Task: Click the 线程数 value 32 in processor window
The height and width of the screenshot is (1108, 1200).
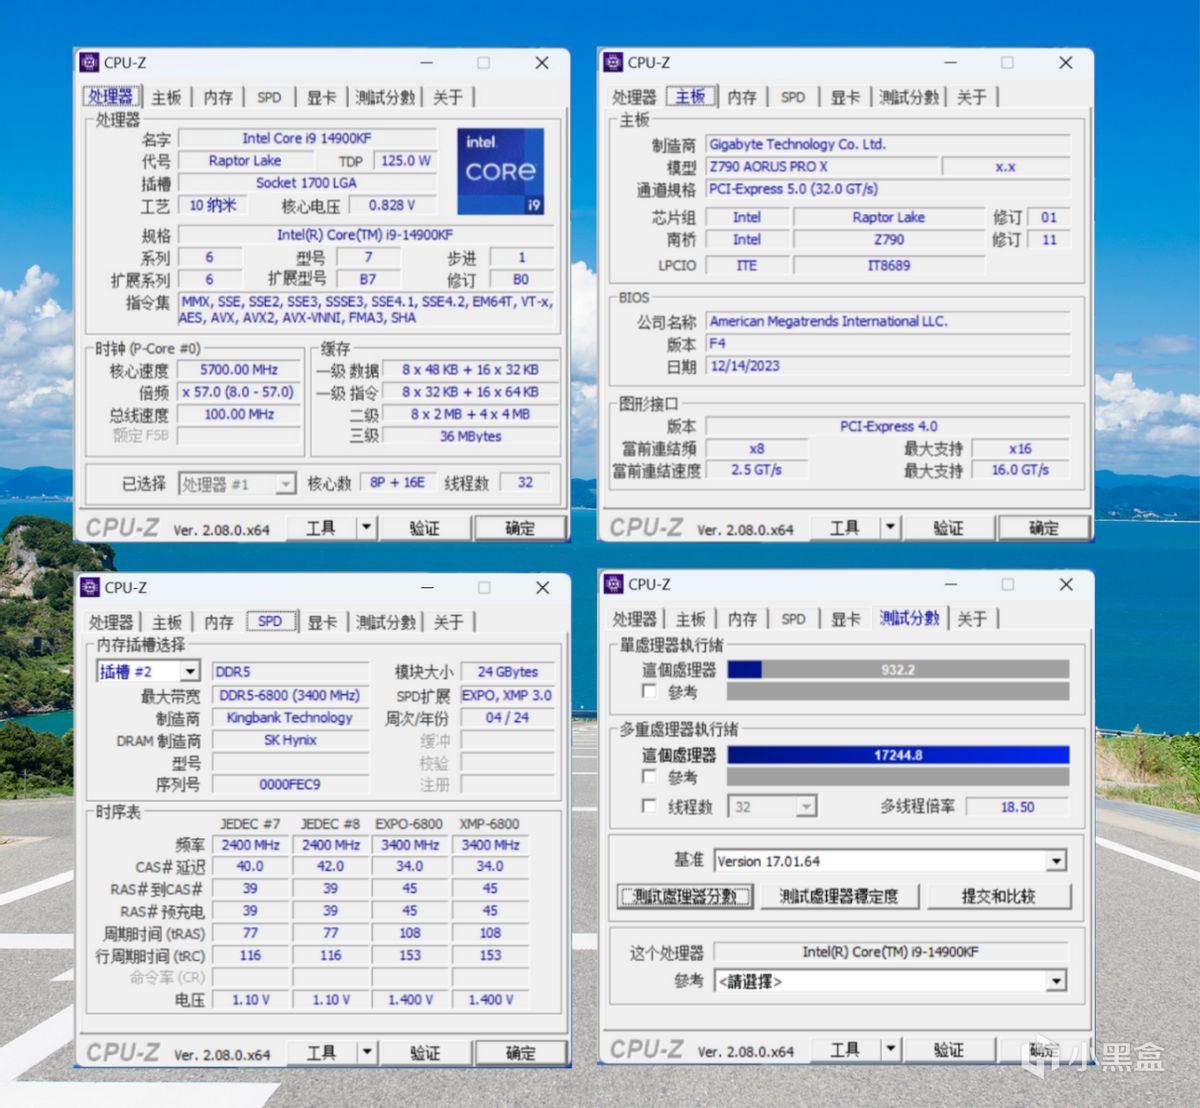Action: click(525, 483)
